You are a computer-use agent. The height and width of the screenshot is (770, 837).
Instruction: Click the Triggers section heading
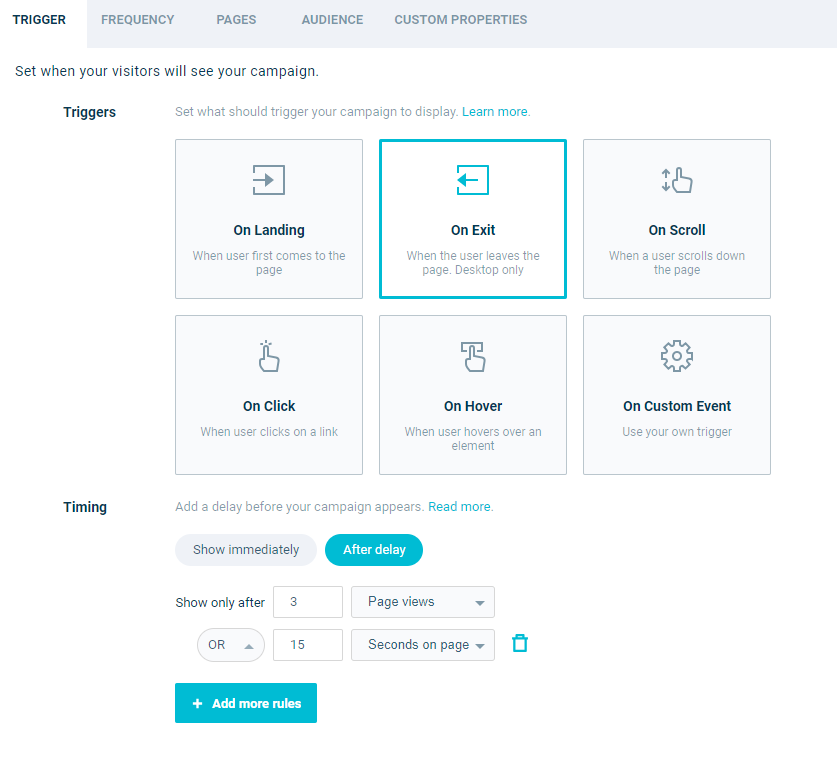(x=89, y=112)
